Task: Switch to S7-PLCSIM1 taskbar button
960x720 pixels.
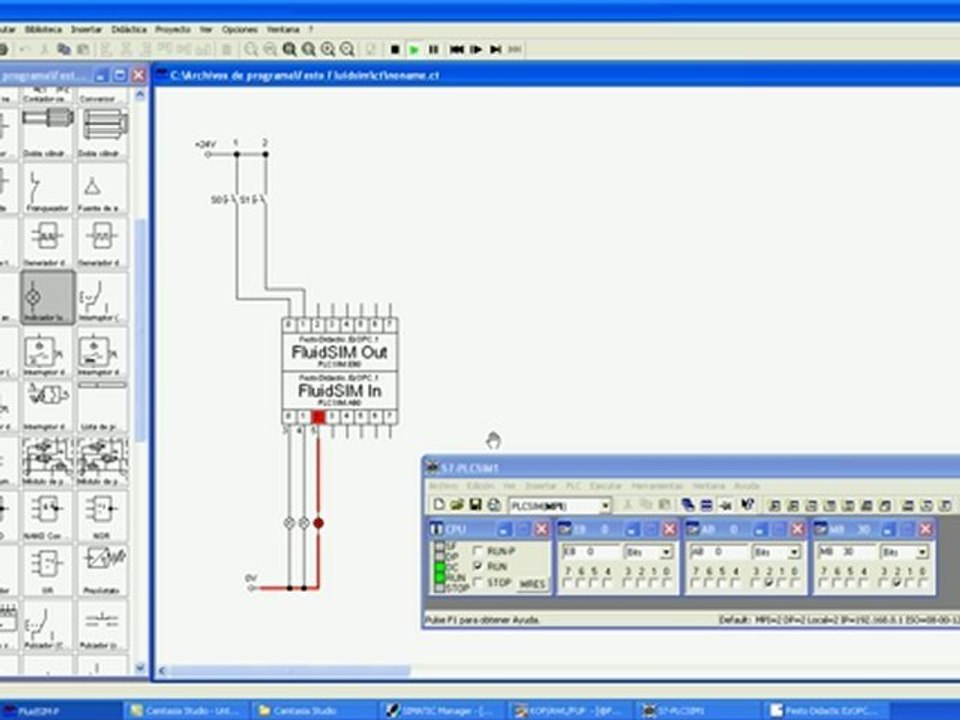Action: (x=695, y=711)
